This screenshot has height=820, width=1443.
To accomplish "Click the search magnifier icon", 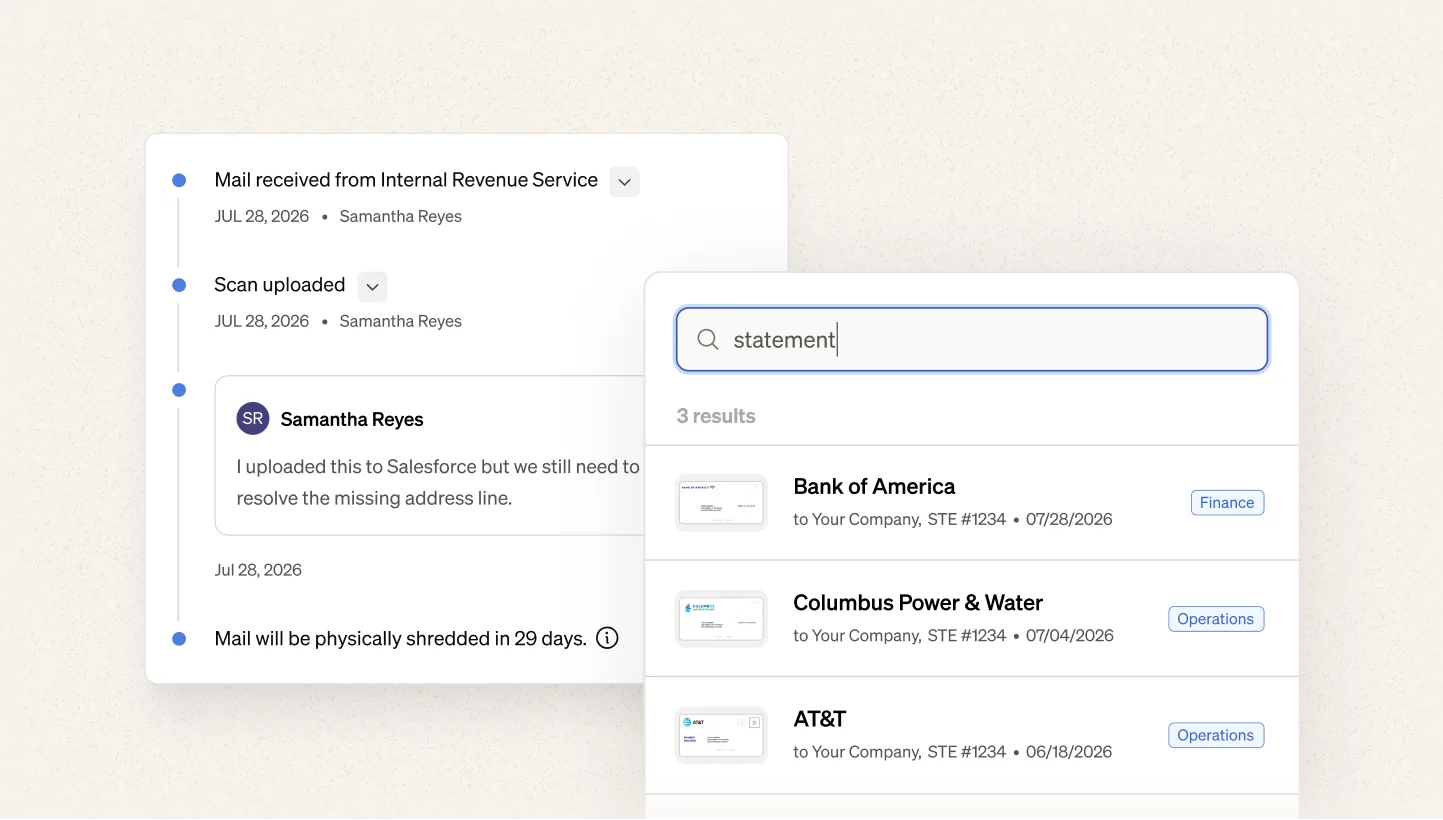I will (x=708, y=340).
